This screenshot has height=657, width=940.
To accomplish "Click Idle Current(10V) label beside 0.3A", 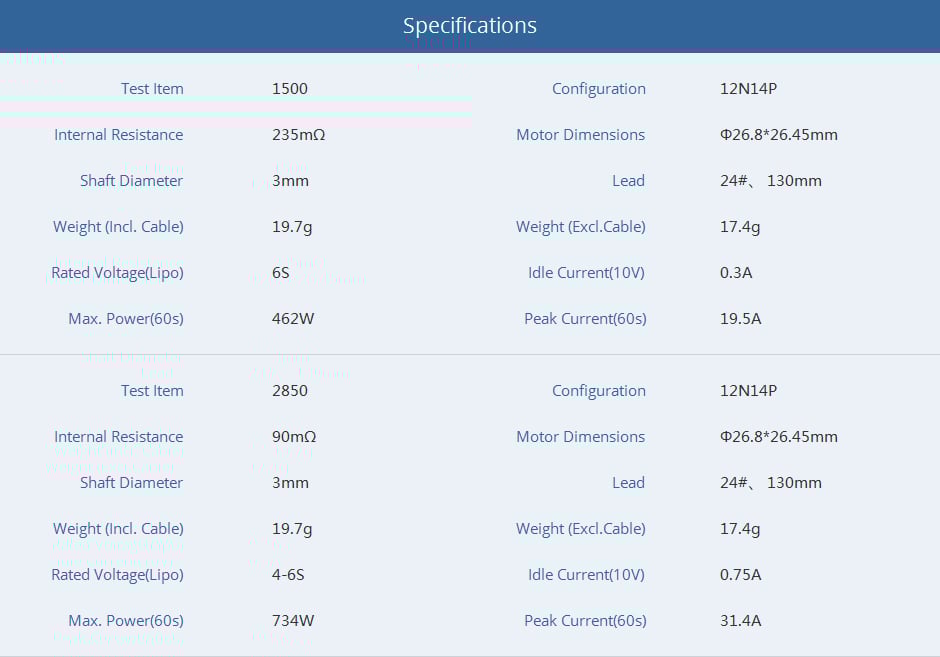I will pos(587,273).
